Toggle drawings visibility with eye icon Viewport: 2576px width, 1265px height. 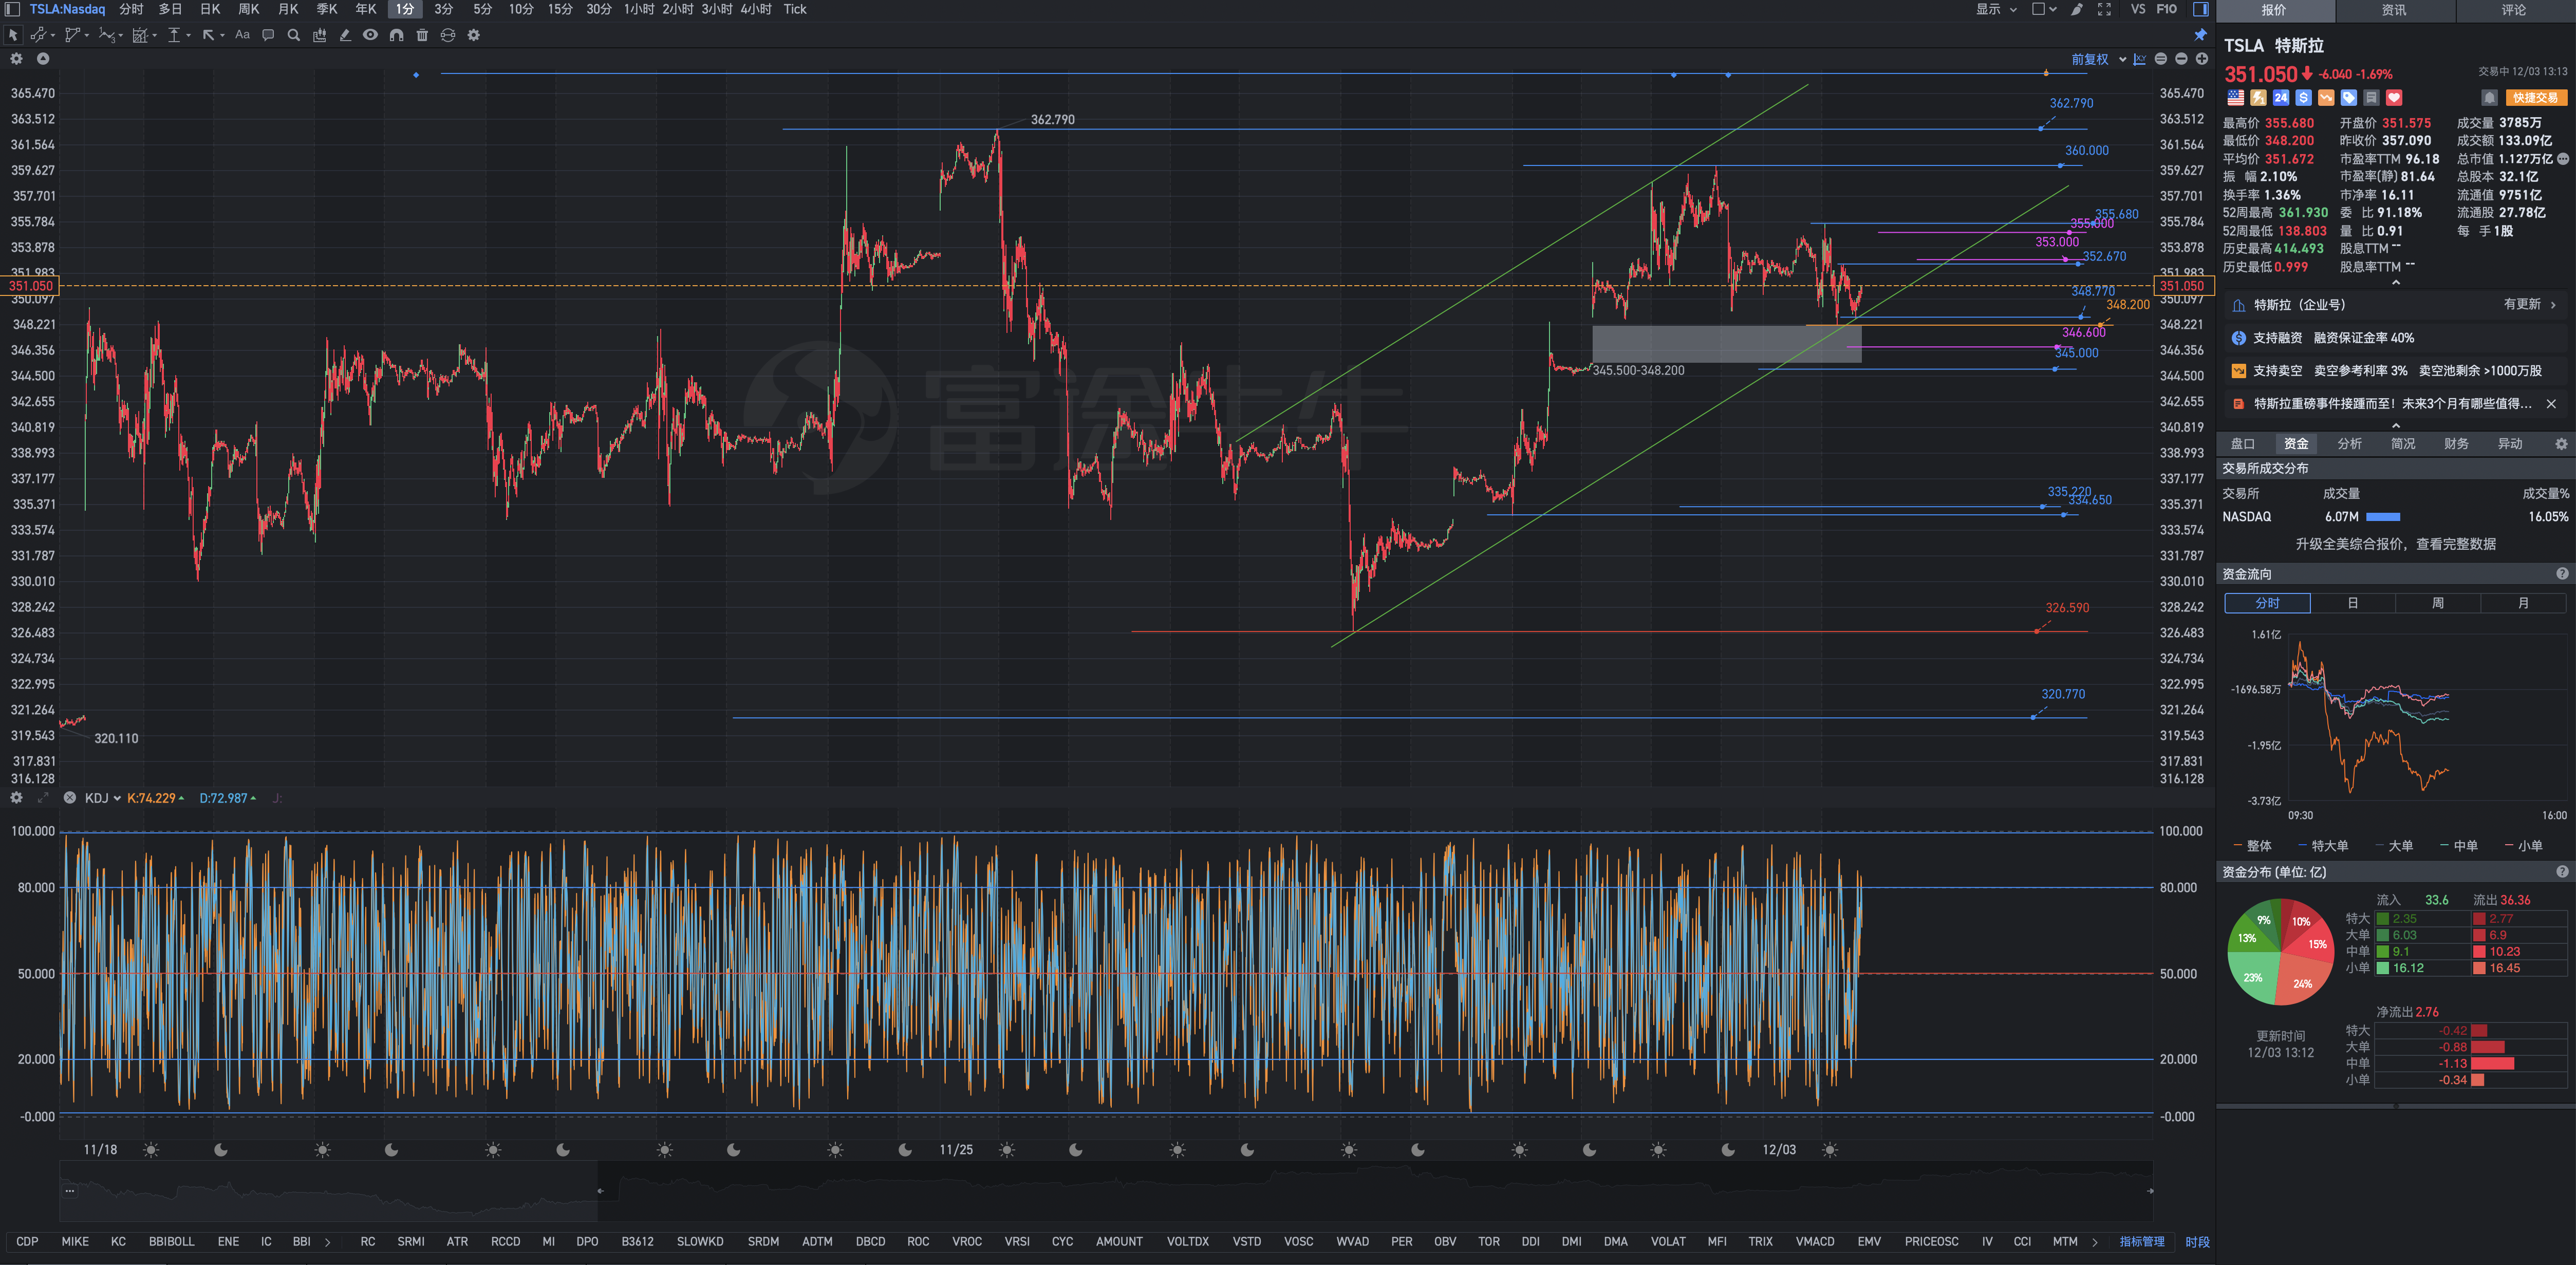(x=370, y=35)
